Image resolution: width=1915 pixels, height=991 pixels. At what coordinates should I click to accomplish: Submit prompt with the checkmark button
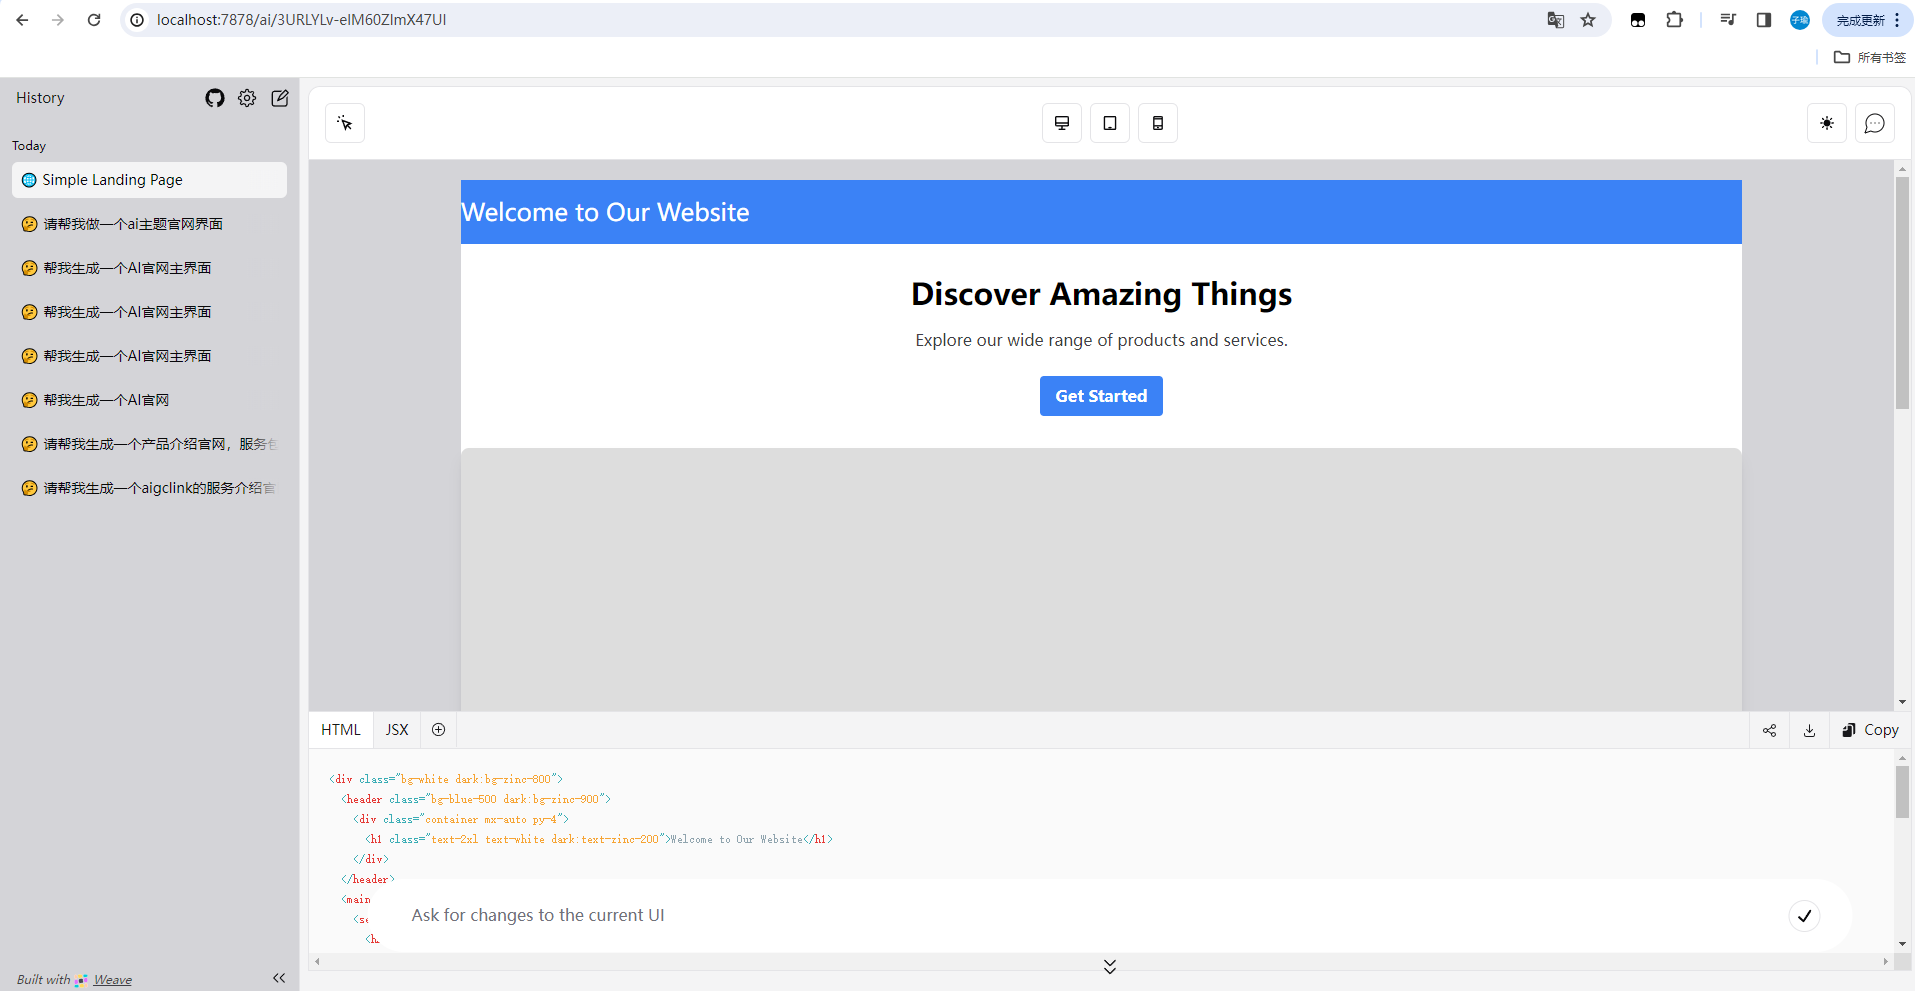(1804, 915)
